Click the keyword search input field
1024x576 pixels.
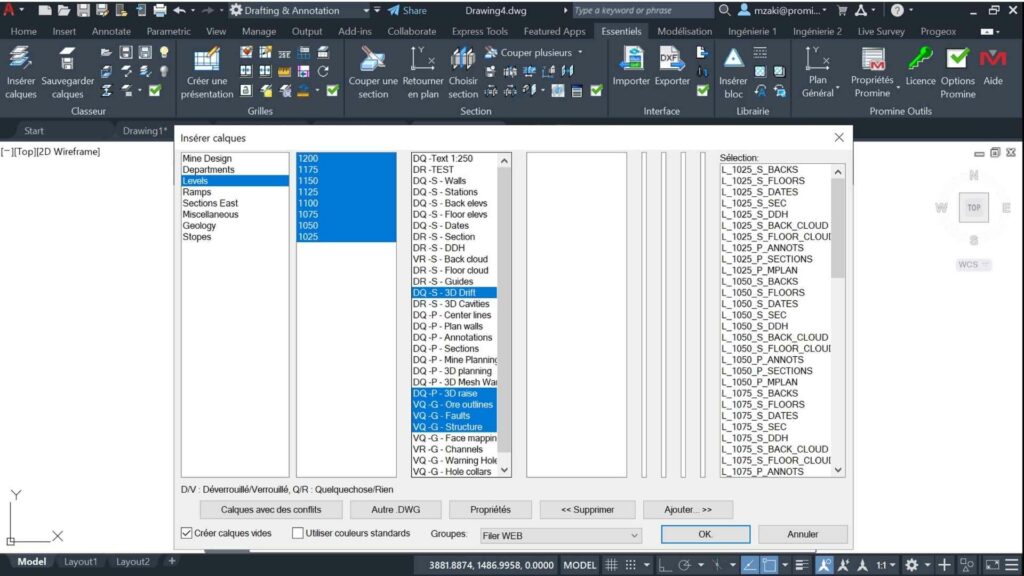click(x=643, y=10)
